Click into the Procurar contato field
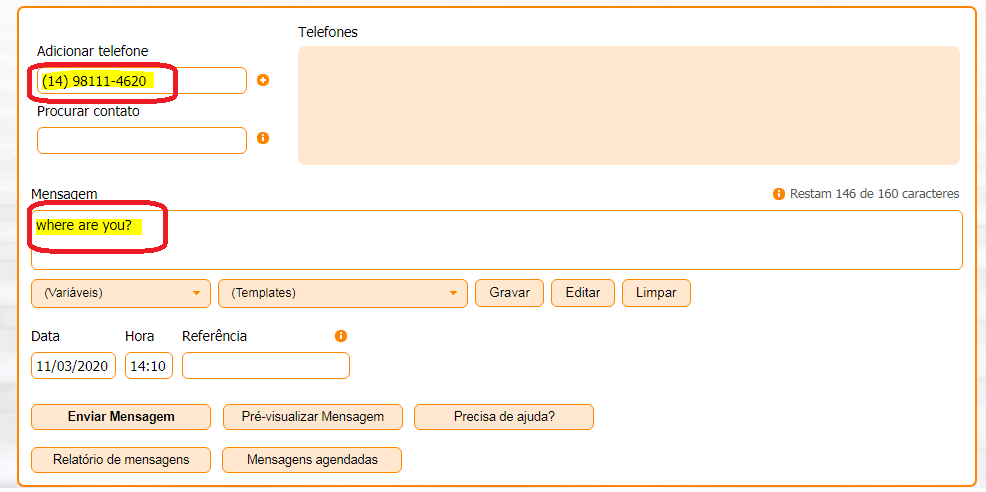The width and height of the screenshot is (986, 492). [x=142, y=140]
